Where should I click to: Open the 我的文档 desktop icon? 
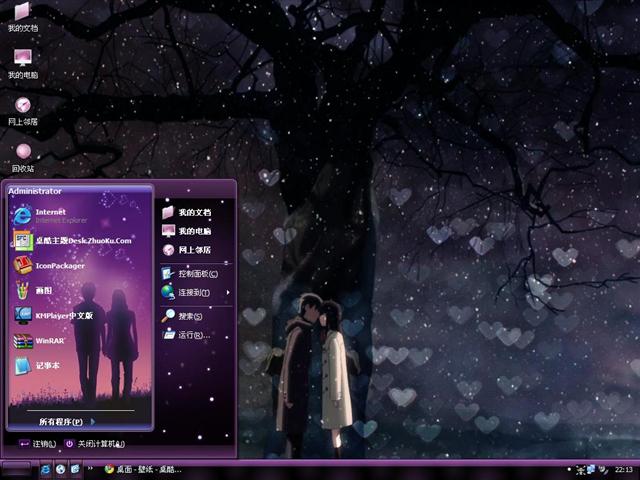[23, 17]
